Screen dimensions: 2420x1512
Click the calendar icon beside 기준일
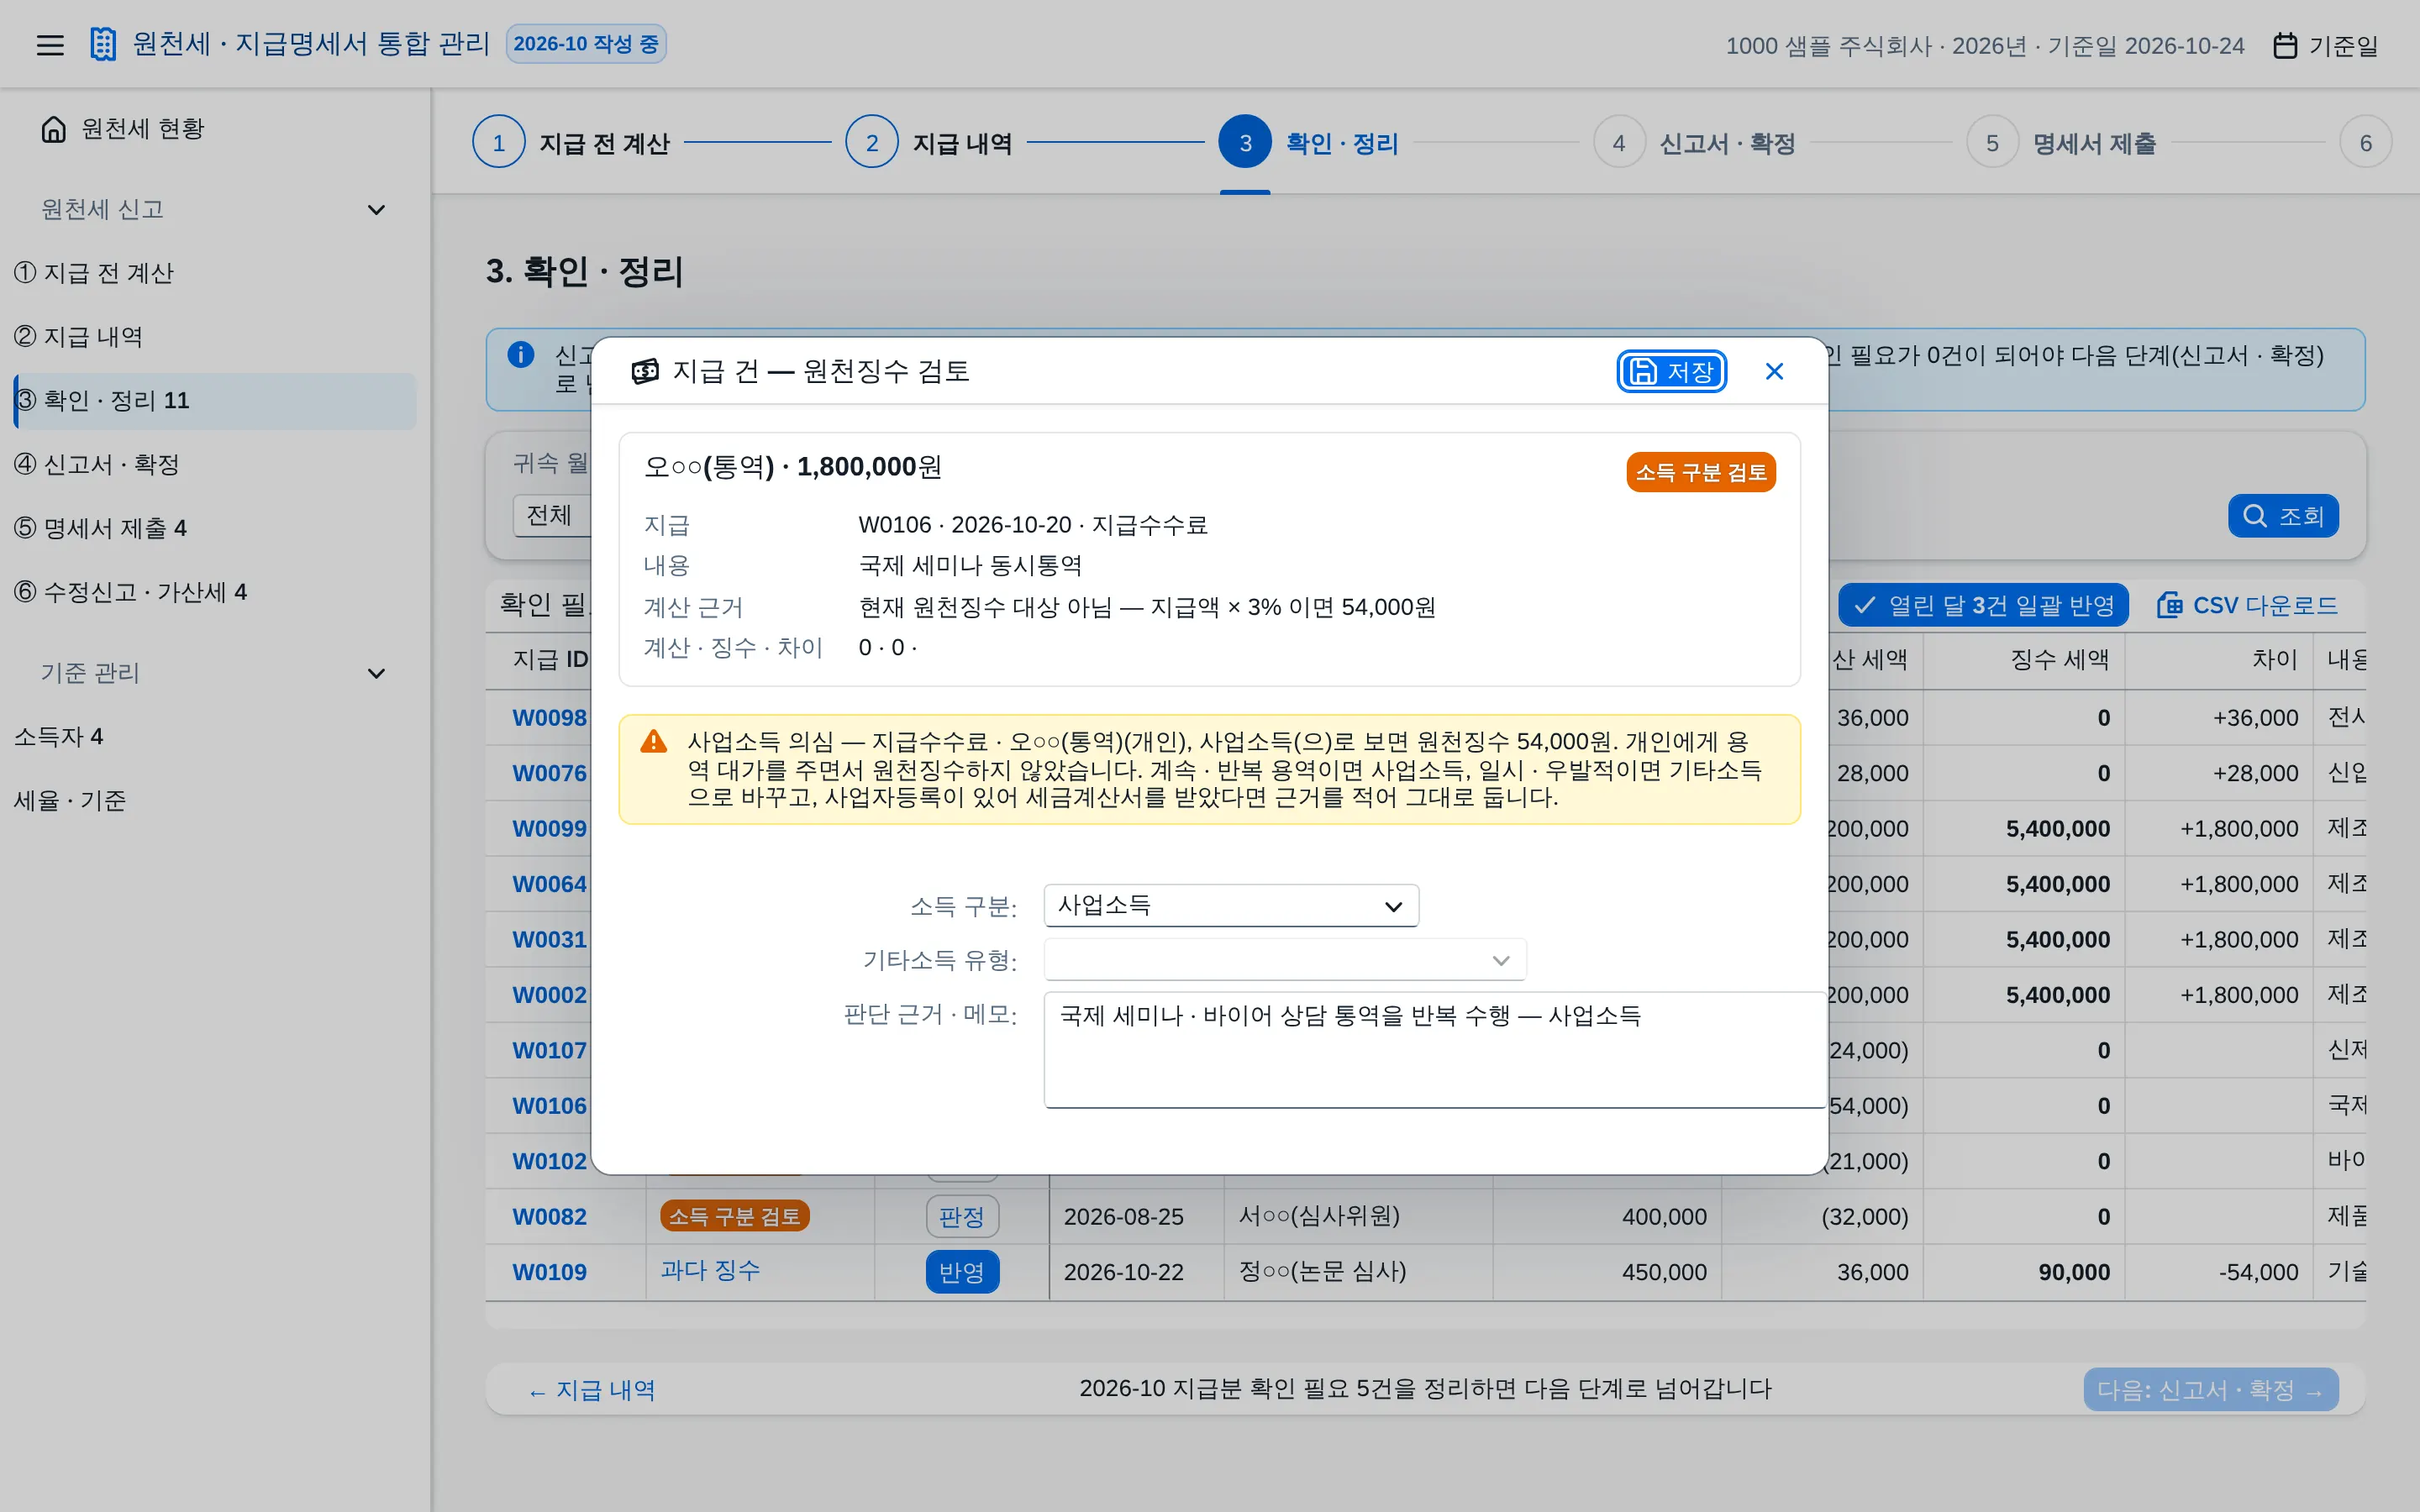click(x=2285, y=45)
